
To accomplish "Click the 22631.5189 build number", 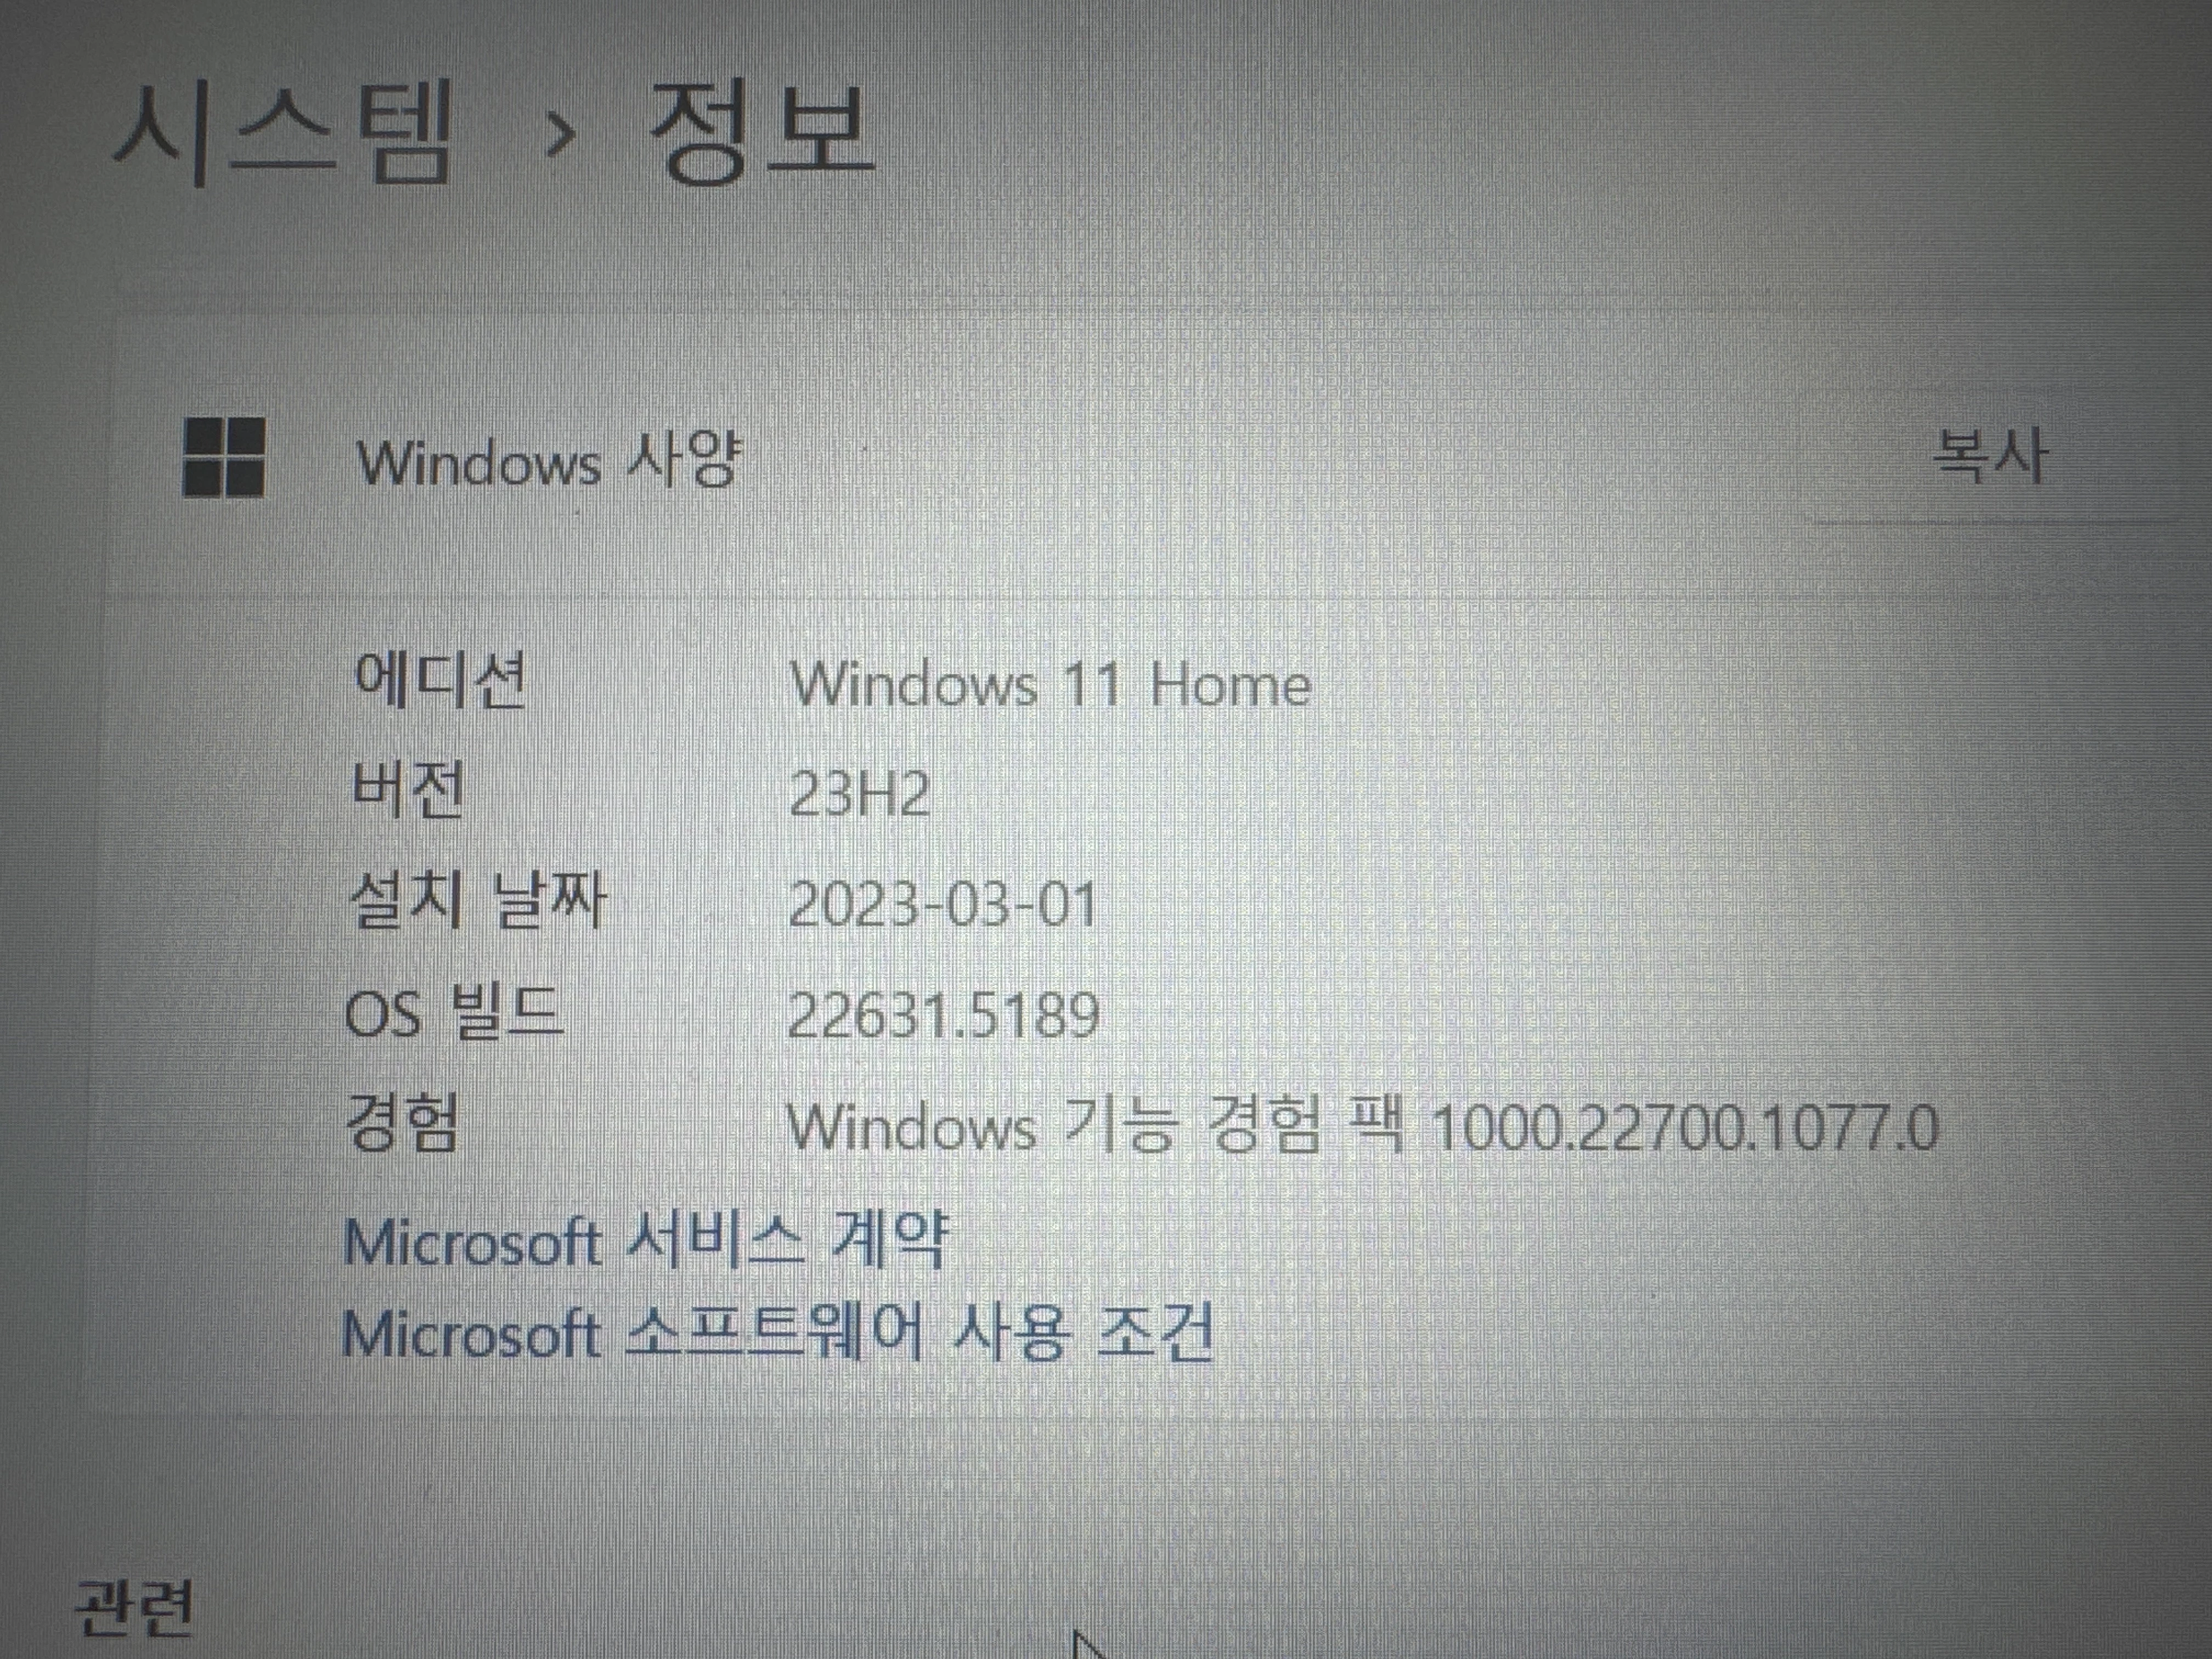I will (943, 1016).
